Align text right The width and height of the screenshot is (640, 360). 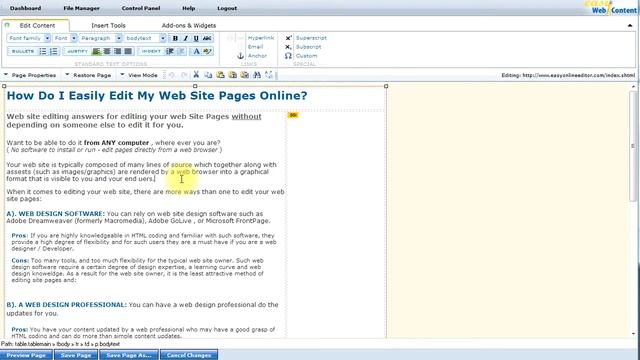coord(118,51)
